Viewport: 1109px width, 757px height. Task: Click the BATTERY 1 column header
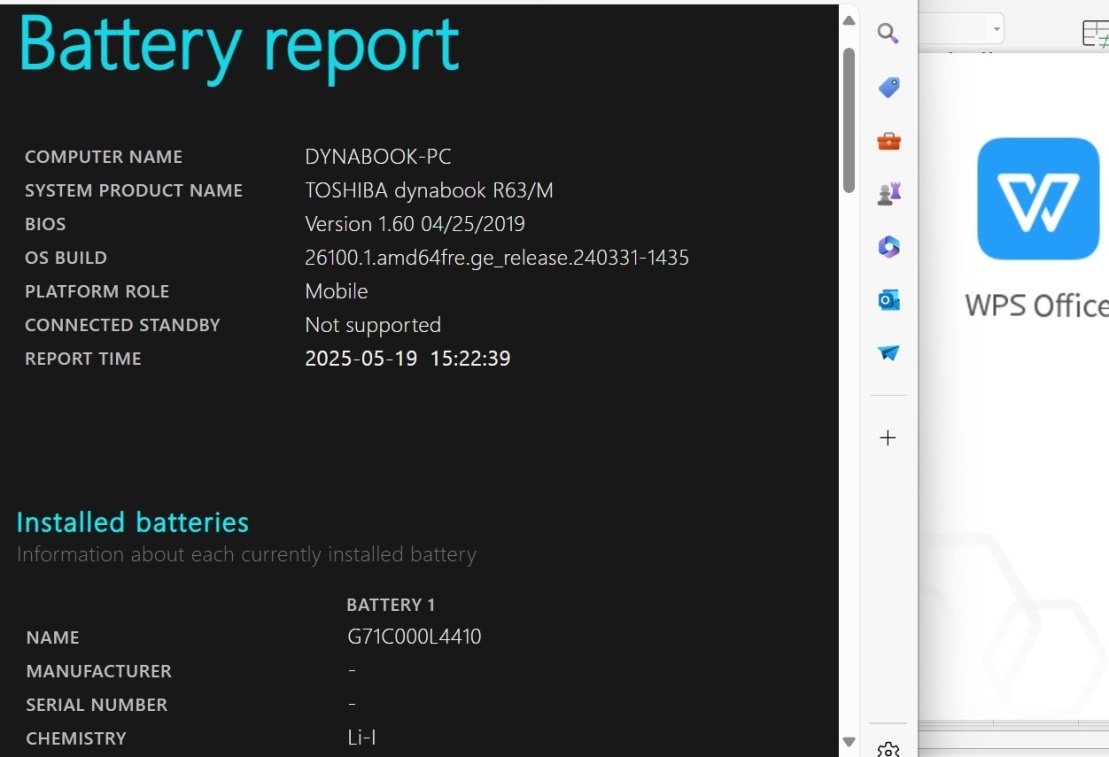tap(390, 605)
